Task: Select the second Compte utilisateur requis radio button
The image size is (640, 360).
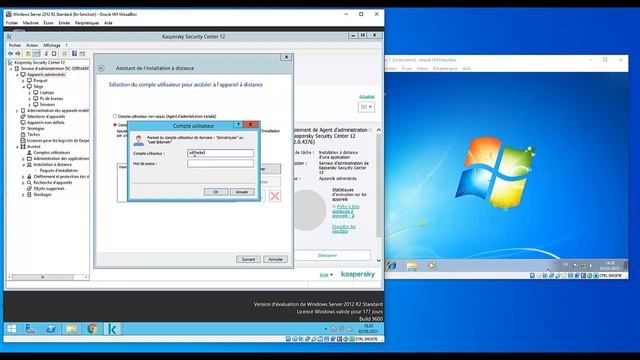Action: (x=115, y=124)
